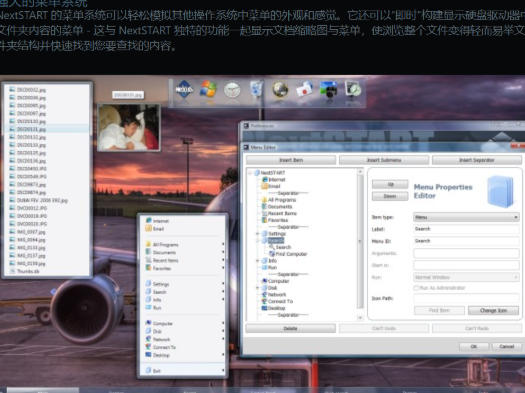This screenshot has height=393, width=525.
Task: Collapse the NextSTART root tree node
Action: (250, 173)
